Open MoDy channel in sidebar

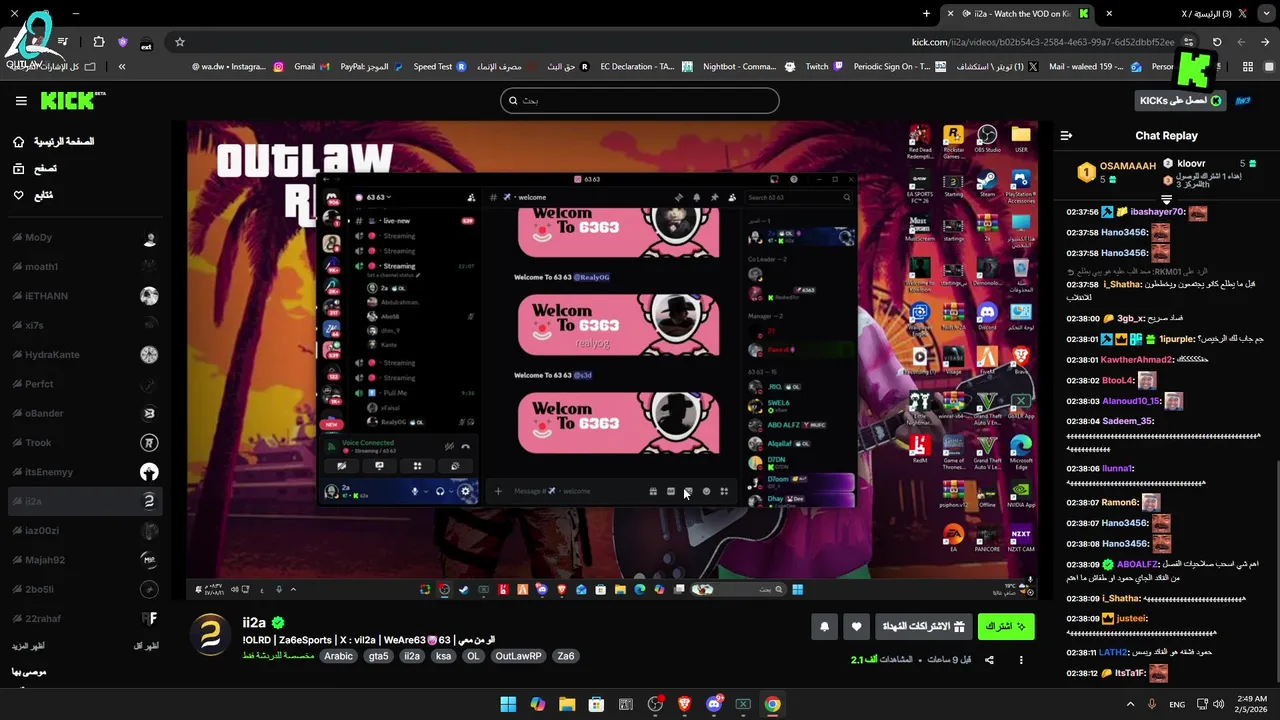coord(84,238)
